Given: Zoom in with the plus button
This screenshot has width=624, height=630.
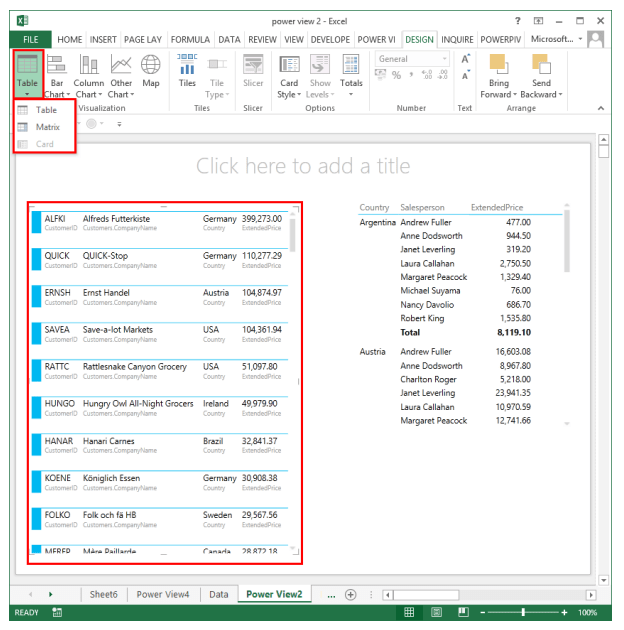Looking at the screenshot, I should pyautogui.click(x=564, y=612).
